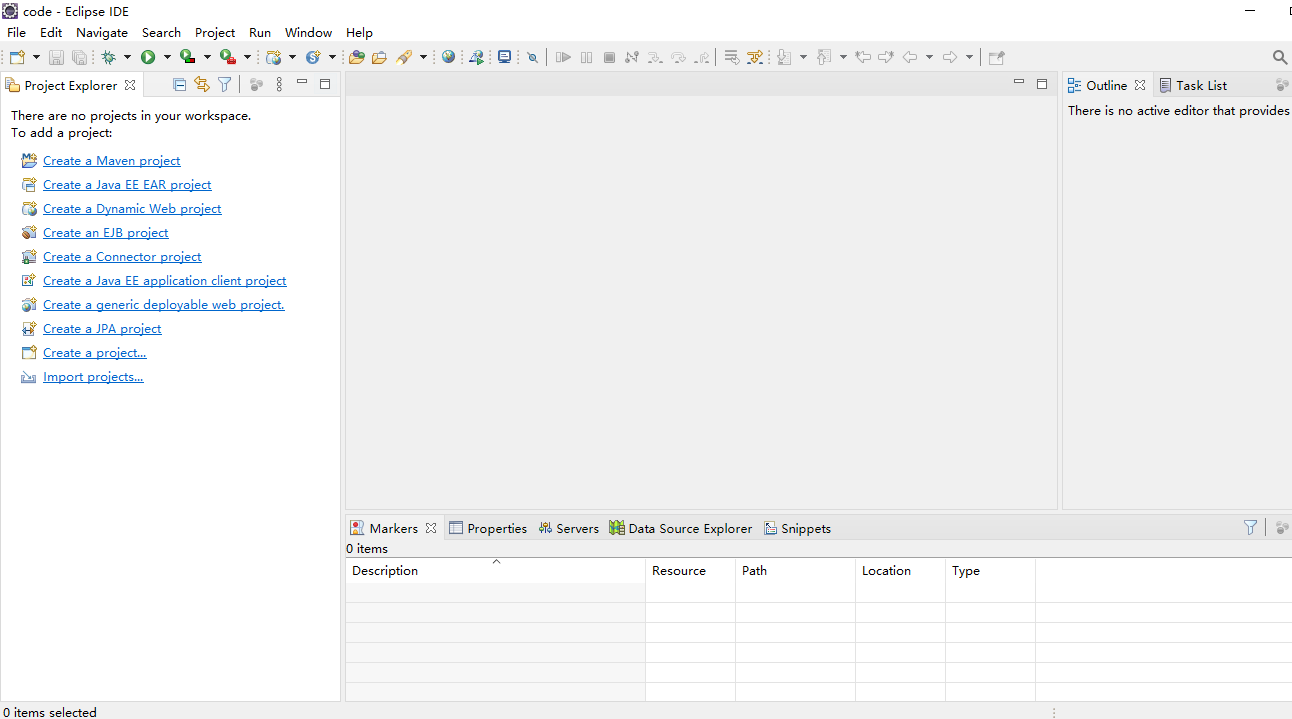
Task: Click the monitor console toolbar icon
Action: pyautogui.click(x=505, y=57)
